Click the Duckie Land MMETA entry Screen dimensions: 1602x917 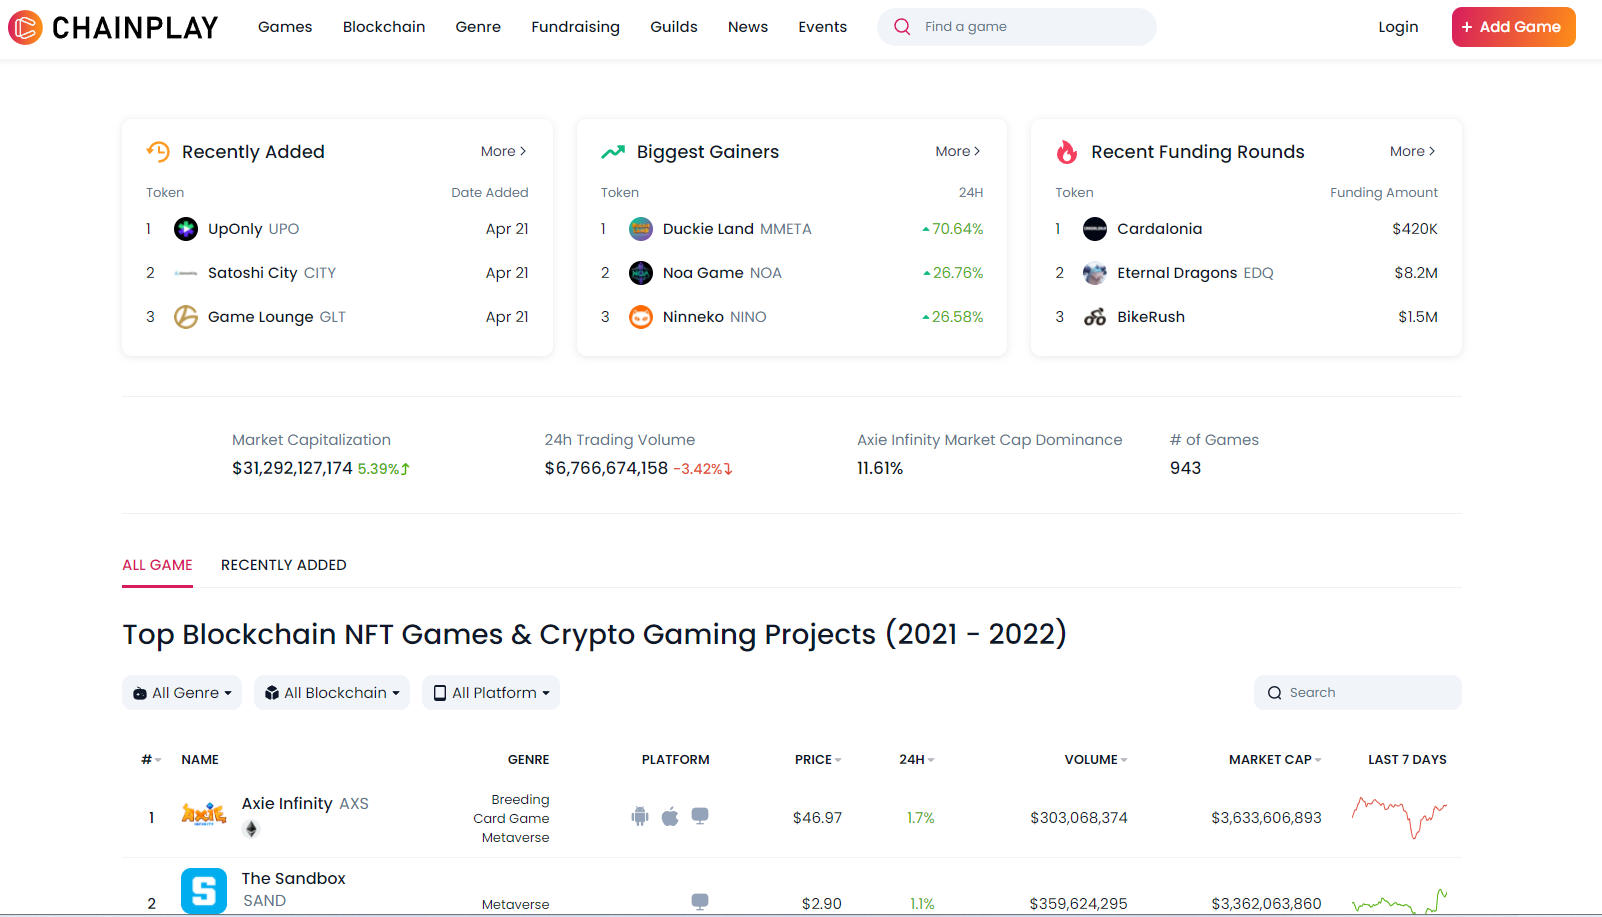737,229
